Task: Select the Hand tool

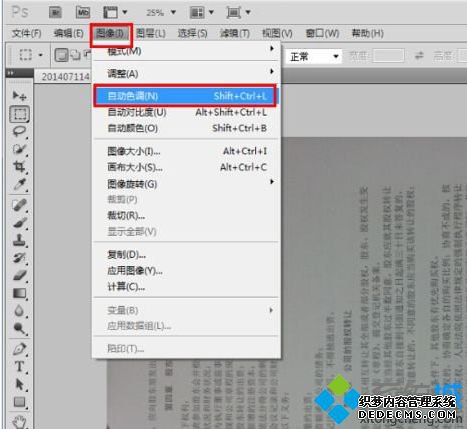Action: pyautogui.click(x=20, y=421)
